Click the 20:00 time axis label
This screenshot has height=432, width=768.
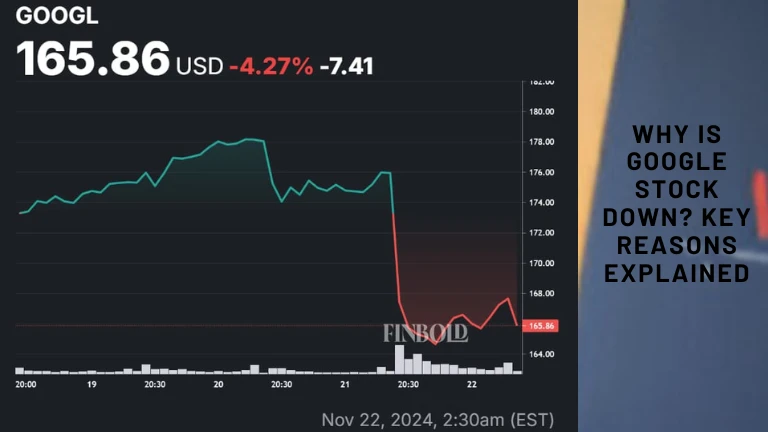[26, 384]
